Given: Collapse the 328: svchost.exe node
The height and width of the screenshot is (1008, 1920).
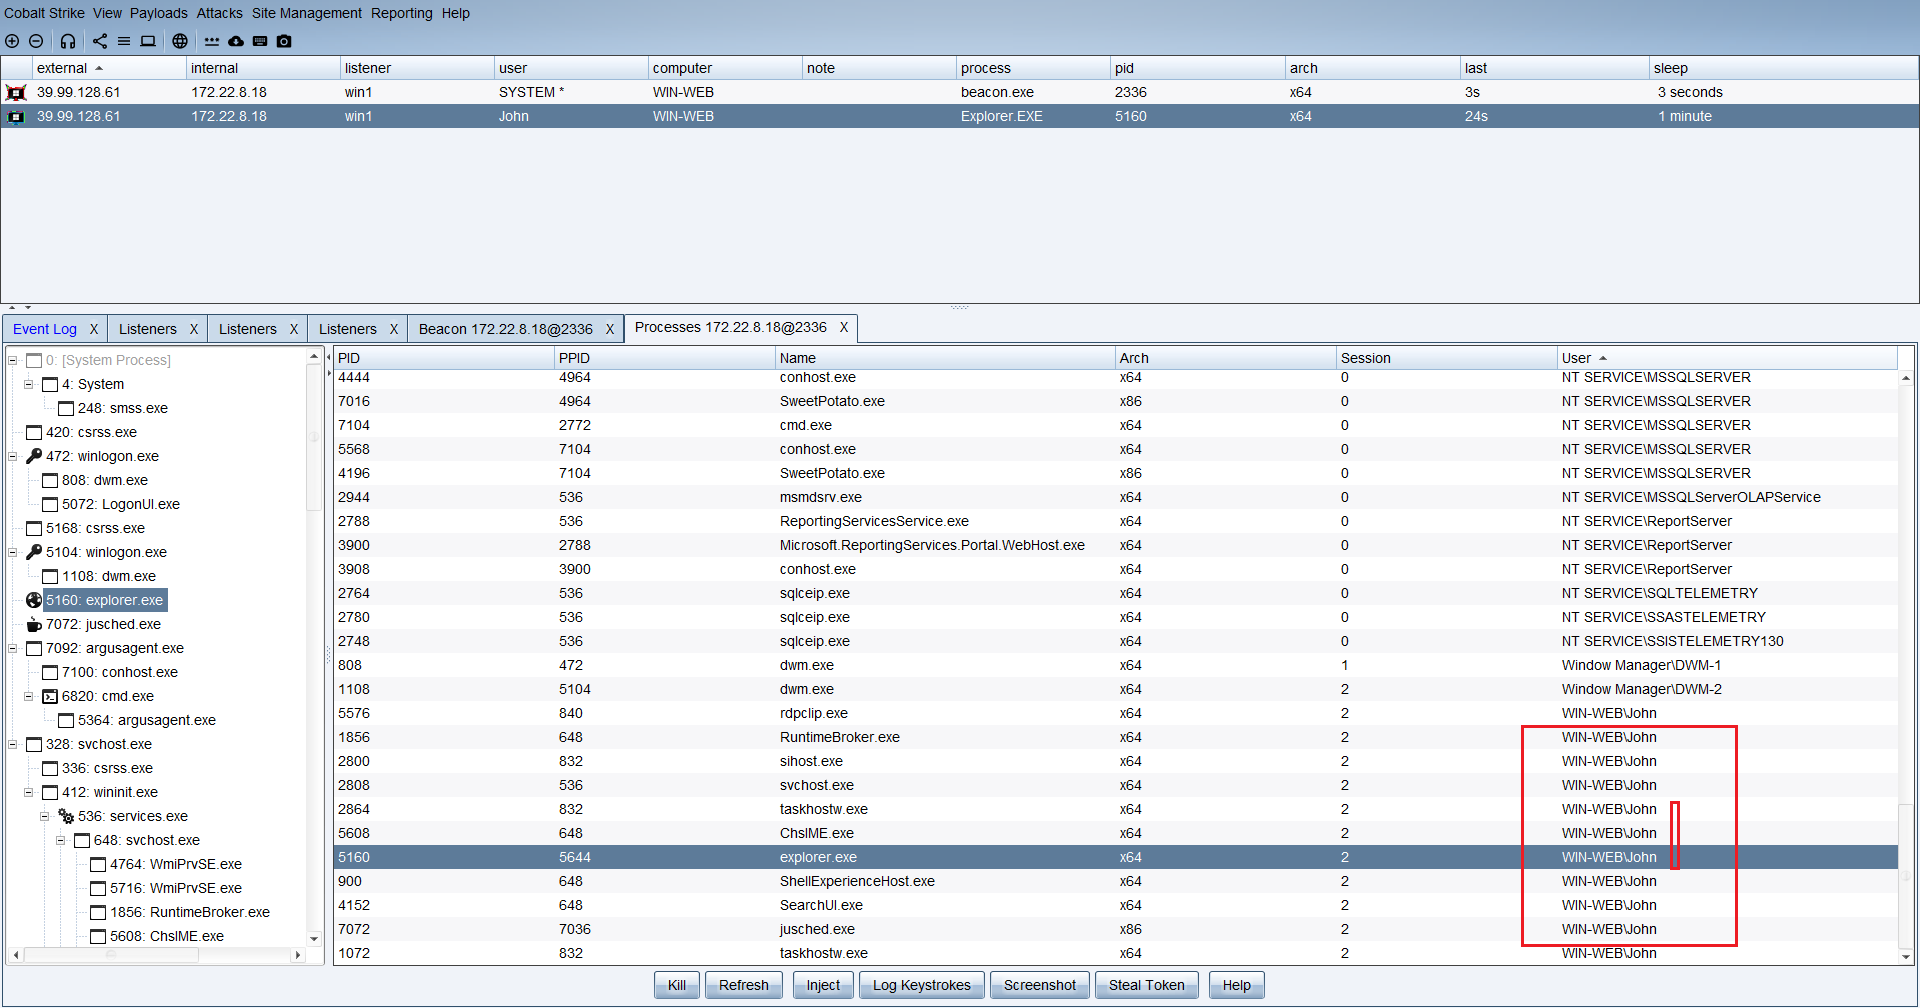Looking at the screenshot, I should pos(13,744).
